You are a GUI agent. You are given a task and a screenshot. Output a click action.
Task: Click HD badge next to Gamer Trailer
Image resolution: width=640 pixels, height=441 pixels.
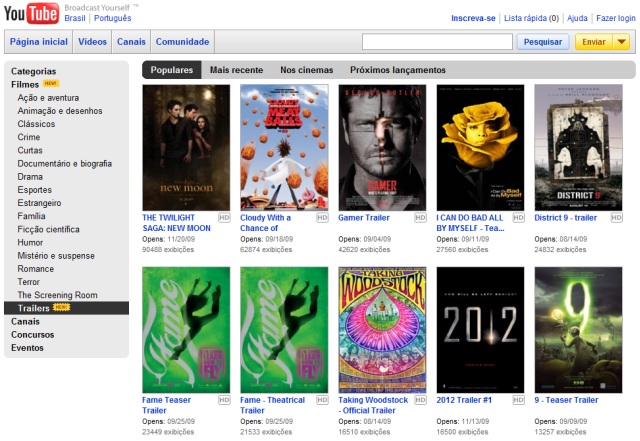(420, 218)
